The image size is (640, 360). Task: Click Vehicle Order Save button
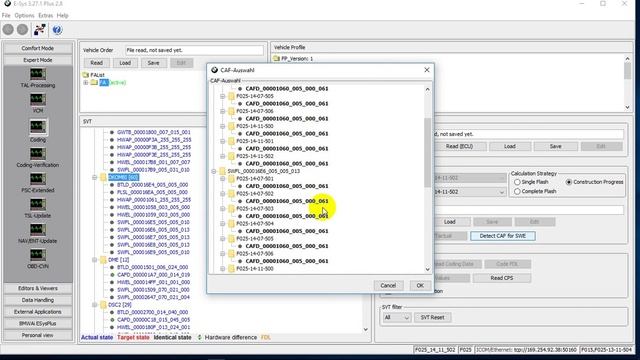153,63
